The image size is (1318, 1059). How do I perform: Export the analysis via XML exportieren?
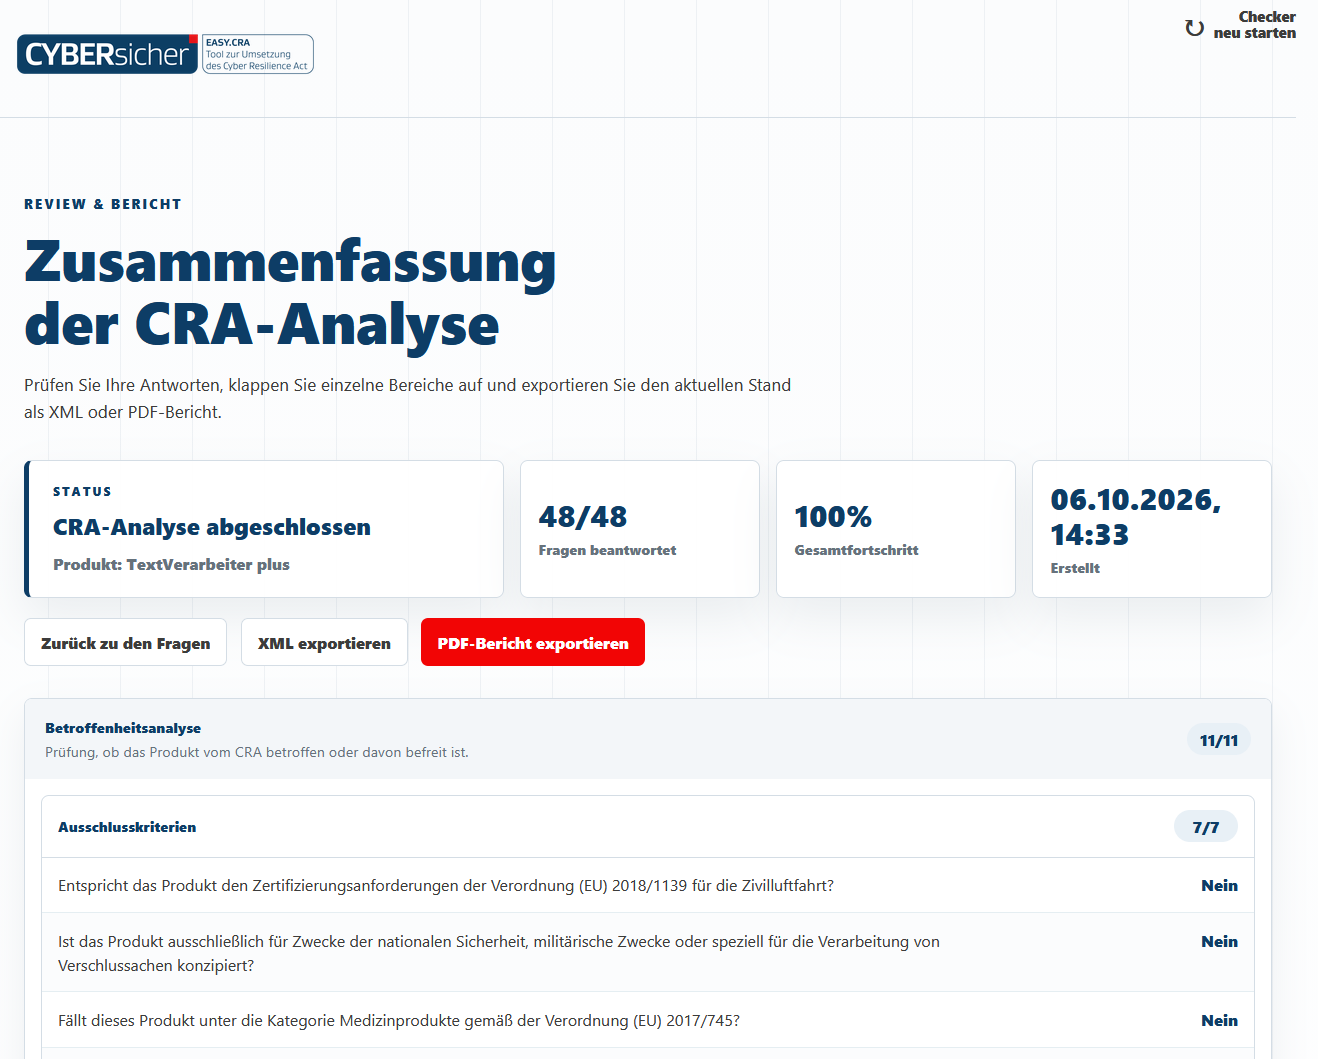click(x=324, y=643)
